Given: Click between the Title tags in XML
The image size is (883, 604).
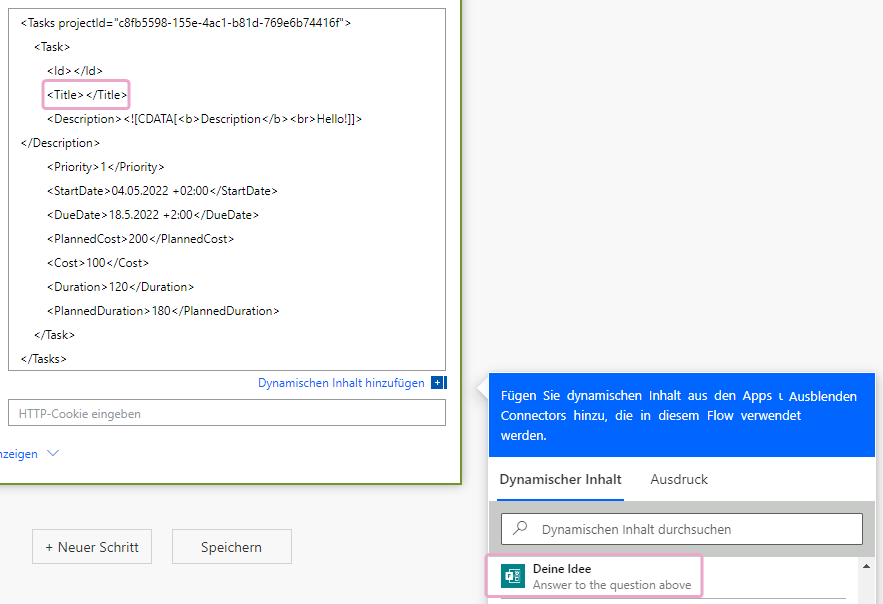Looking at the screenshot, I should tap(84, 95).
